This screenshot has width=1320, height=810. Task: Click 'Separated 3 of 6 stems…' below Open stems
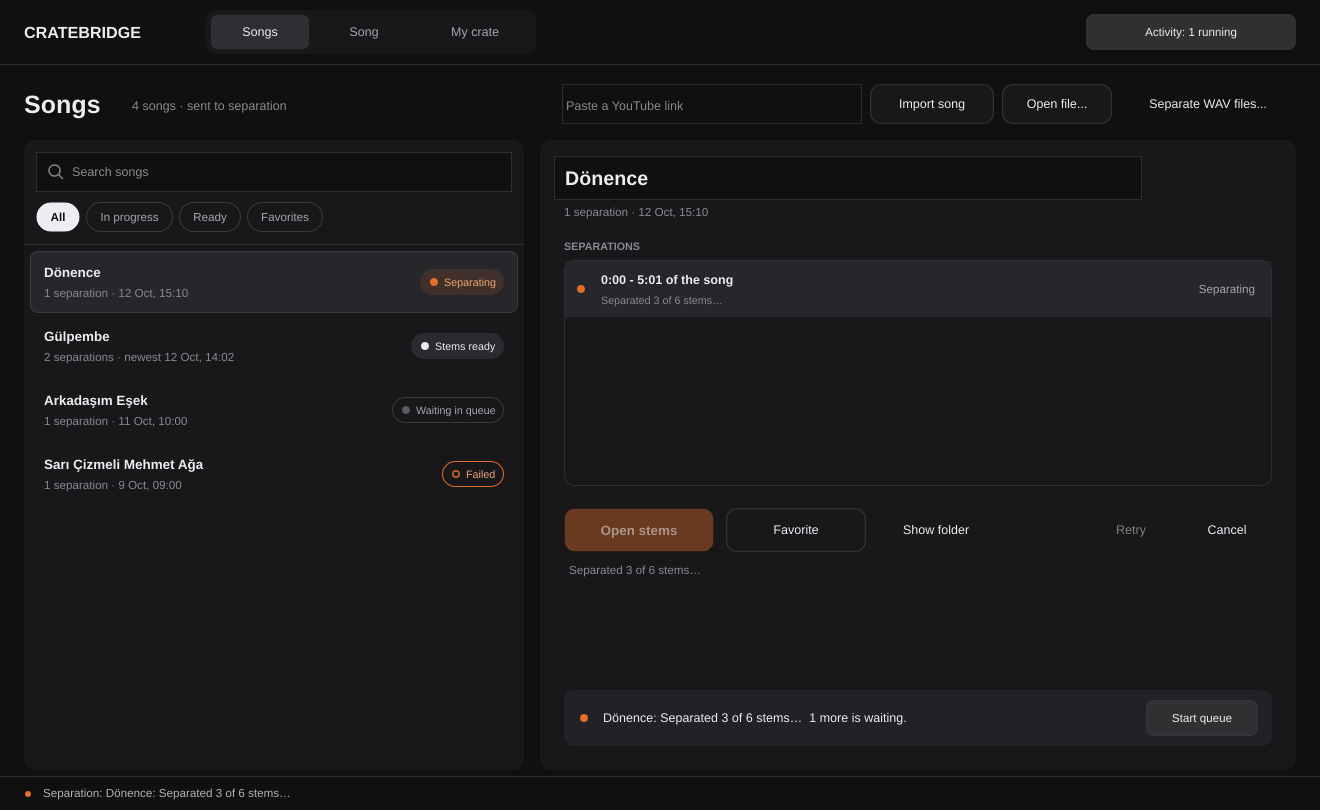tap(635, 570)
